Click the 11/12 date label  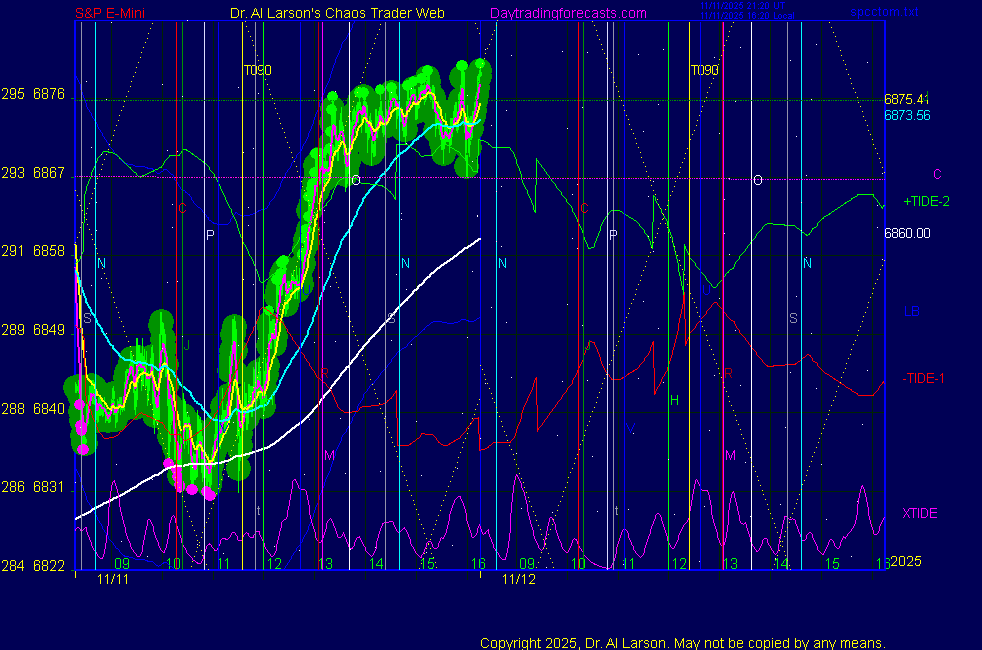[519, 579]
